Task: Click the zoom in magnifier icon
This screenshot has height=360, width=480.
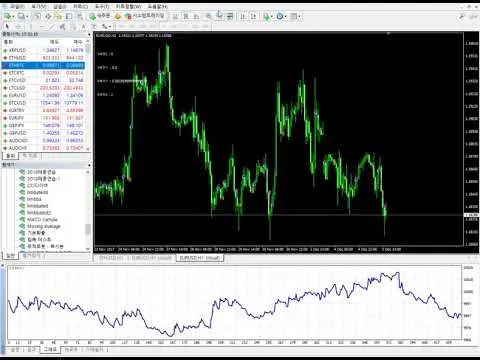Action: (208, 16)
